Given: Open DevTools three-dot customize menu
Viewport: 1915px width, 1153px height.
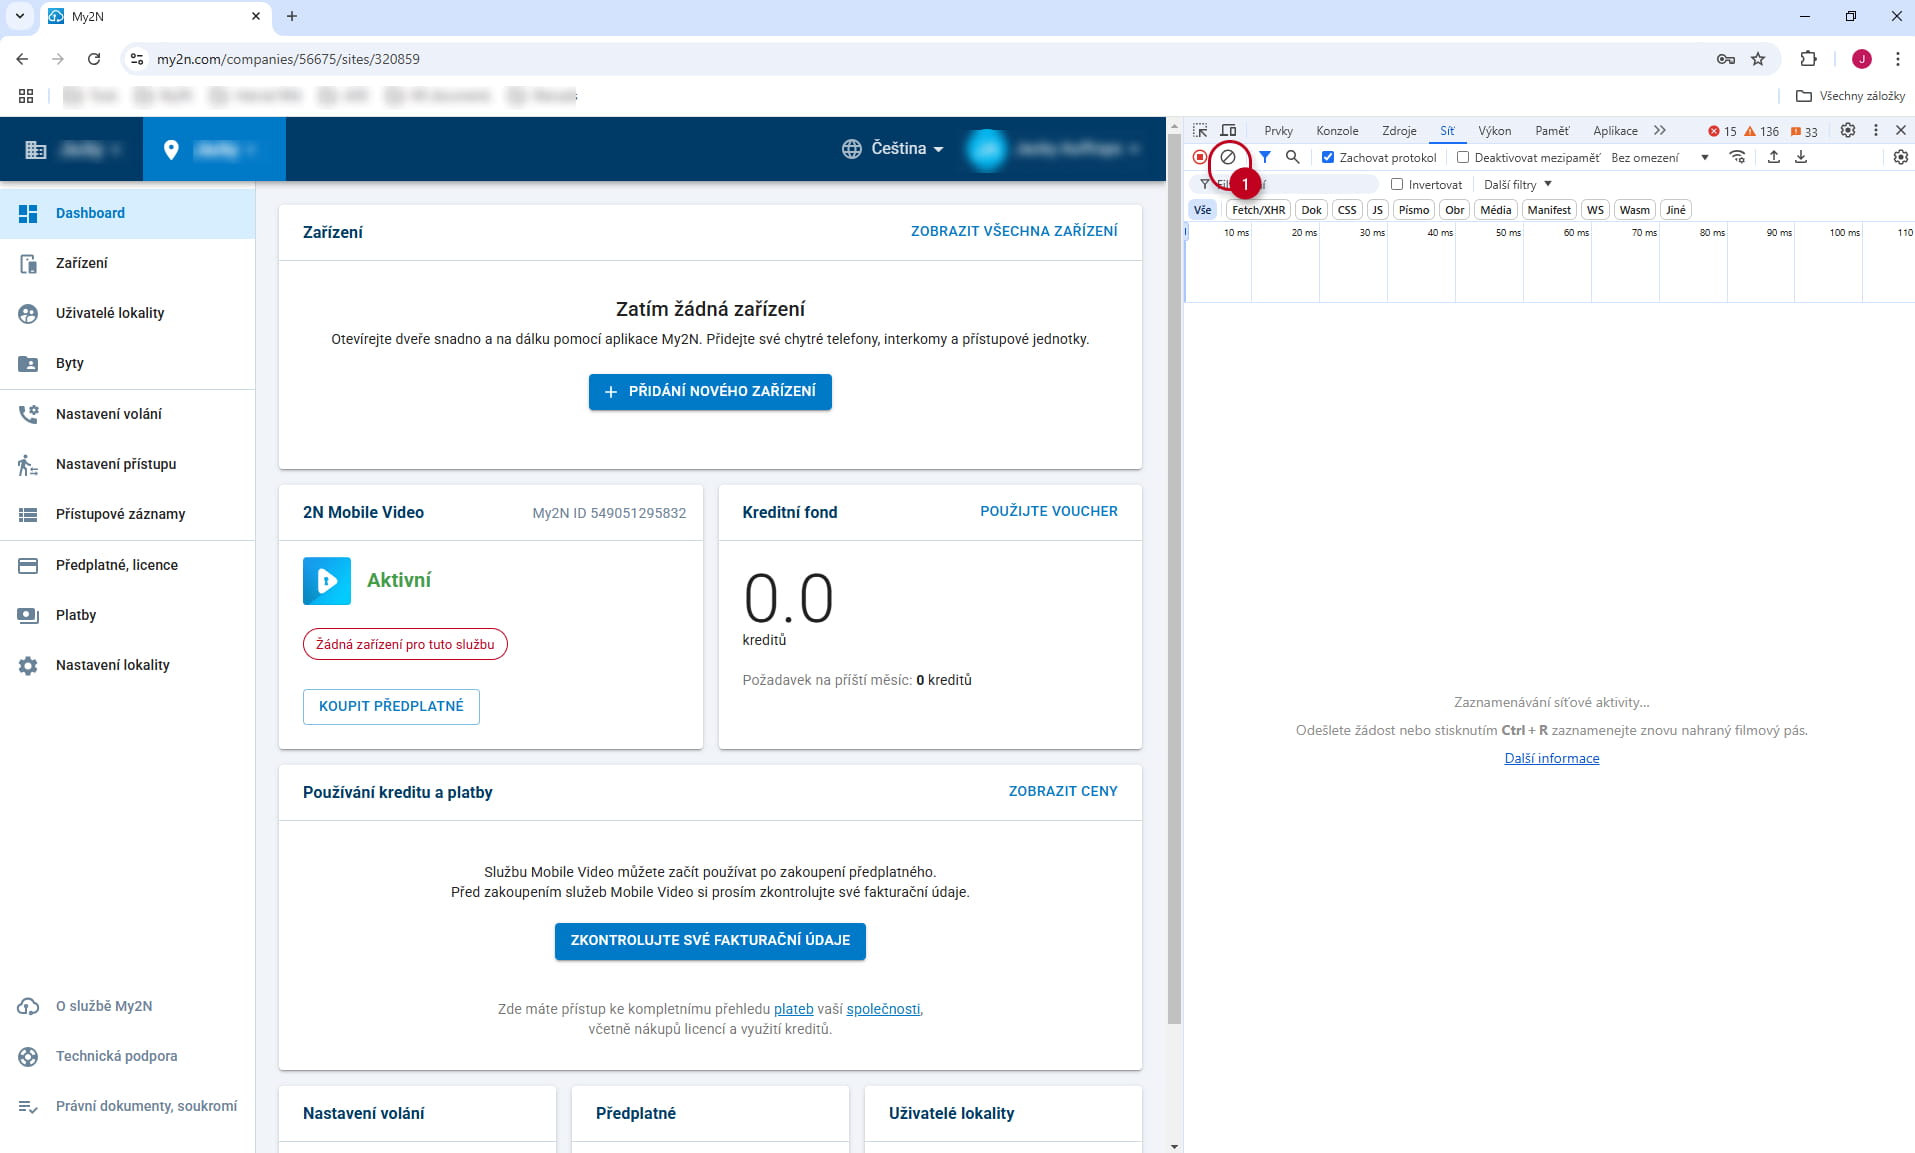Looking at the screenshot, I should [x=1876, y=131].
